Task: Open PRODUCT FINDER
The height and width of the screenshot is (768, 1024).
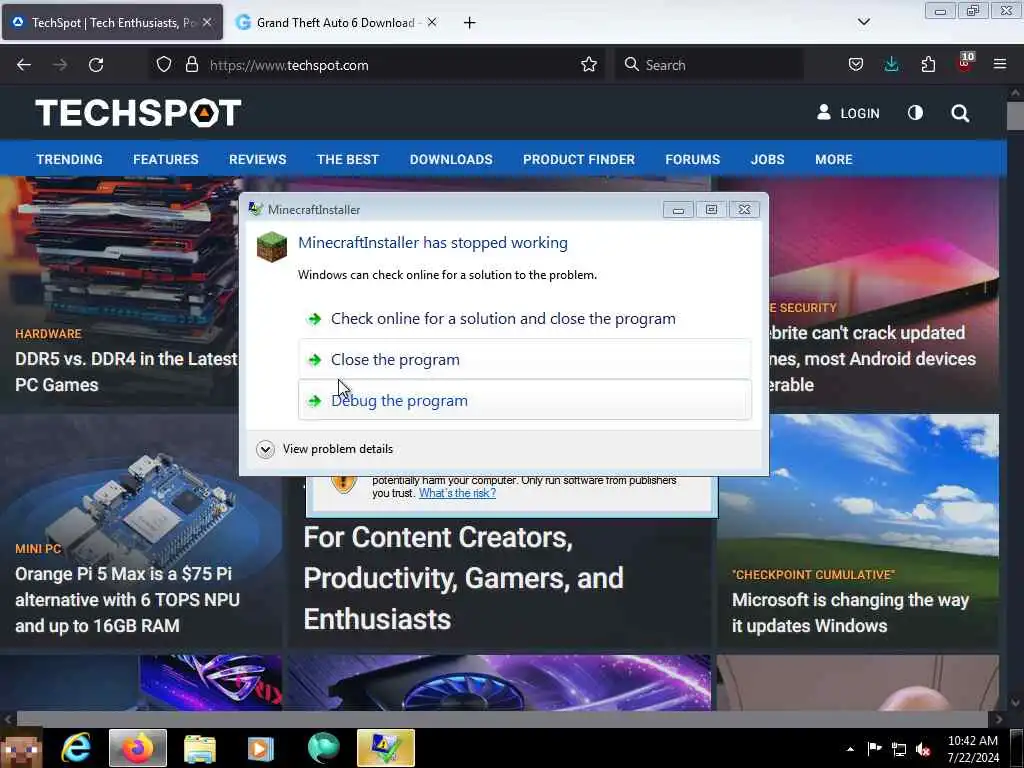Action: [x=579, y=159]
